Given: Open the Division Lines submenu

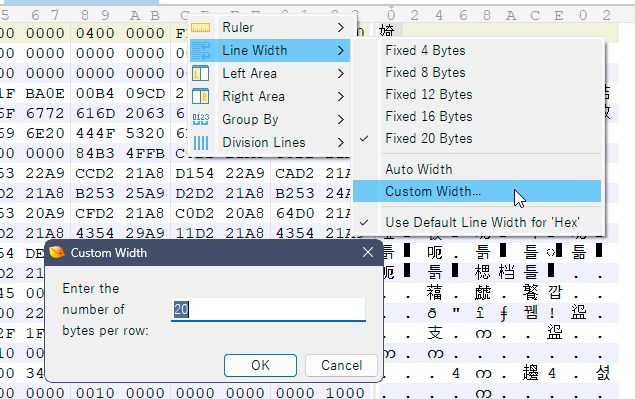Looking at the screenshot, I should [x=270, y=143].
